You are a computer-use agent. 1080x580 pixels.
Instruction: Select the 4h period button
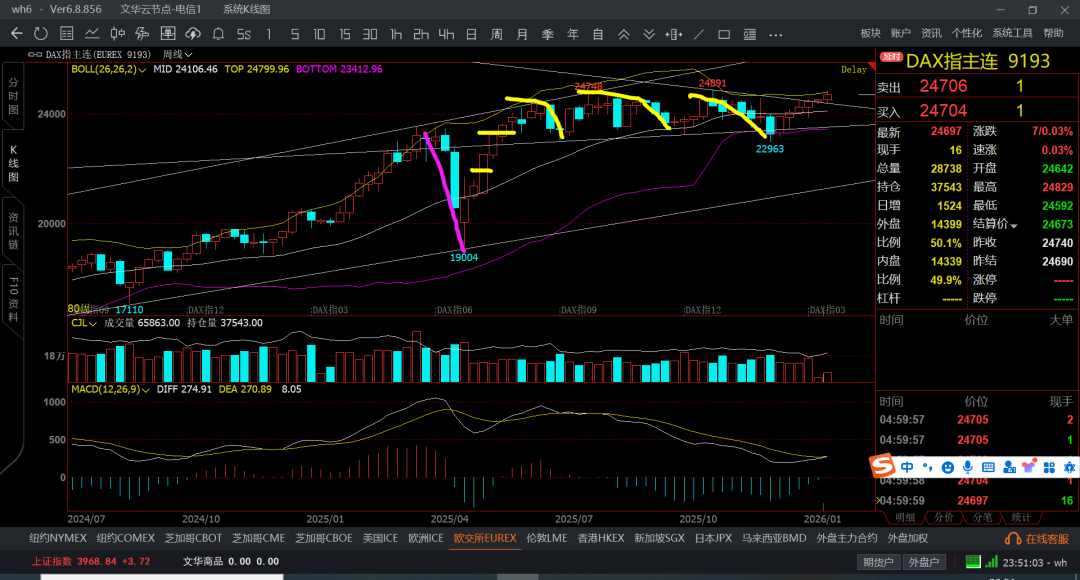click(446, 34)
